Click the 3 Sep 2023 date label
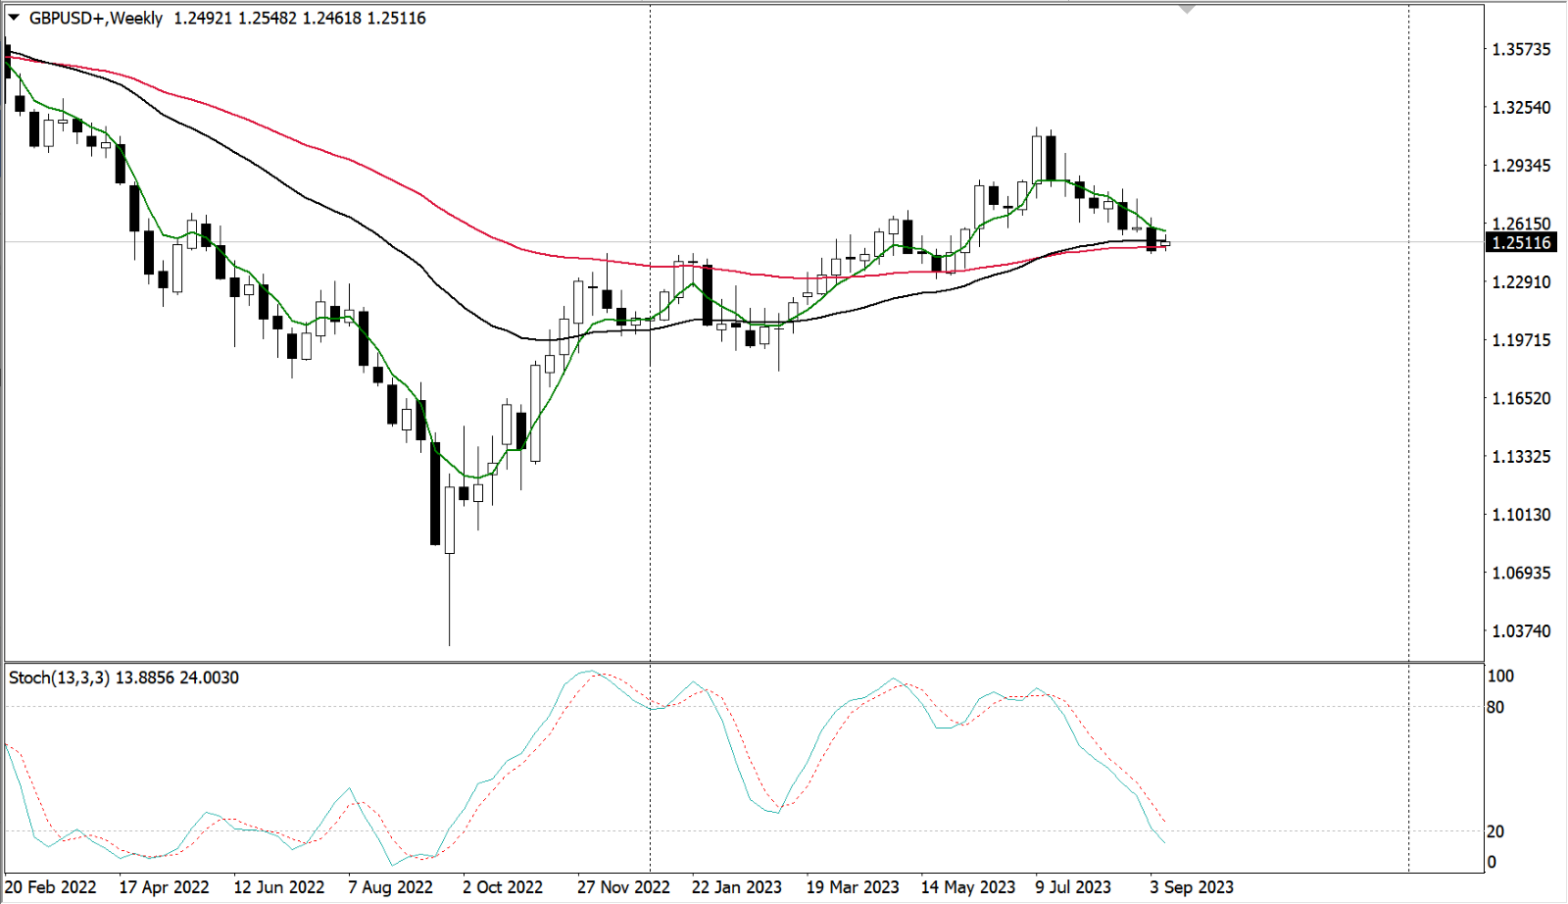This screenshot has width=1568, height=904. coord(1191,887)
